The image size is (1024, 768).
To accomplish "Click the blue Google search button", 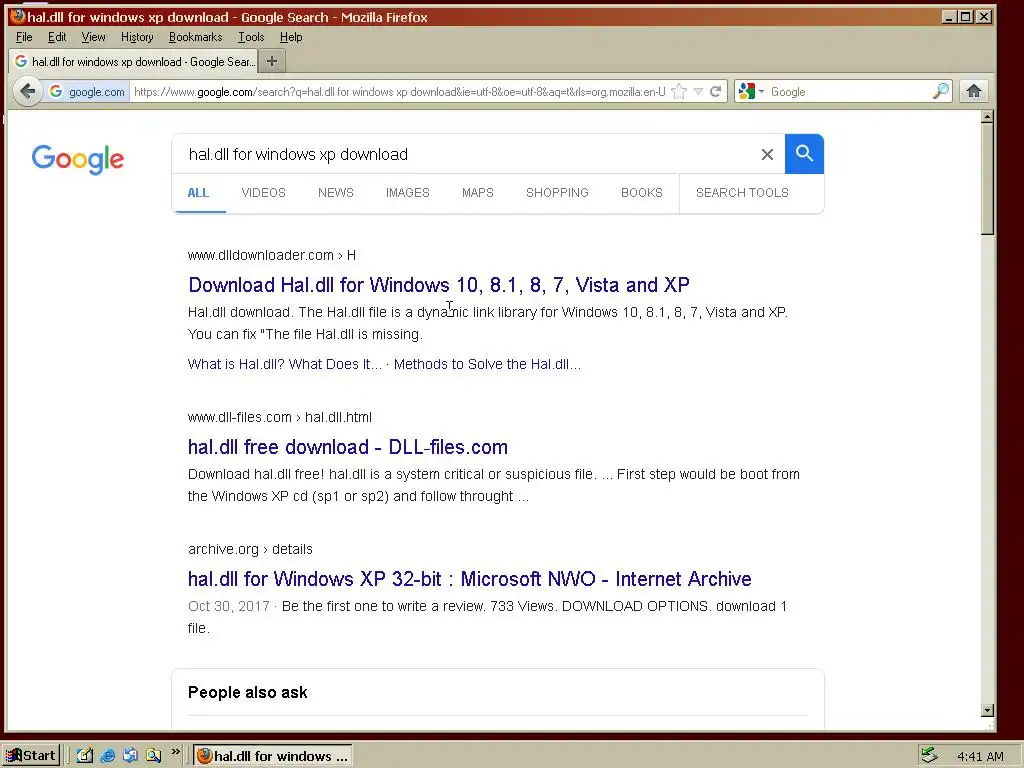I will [804, 154].
